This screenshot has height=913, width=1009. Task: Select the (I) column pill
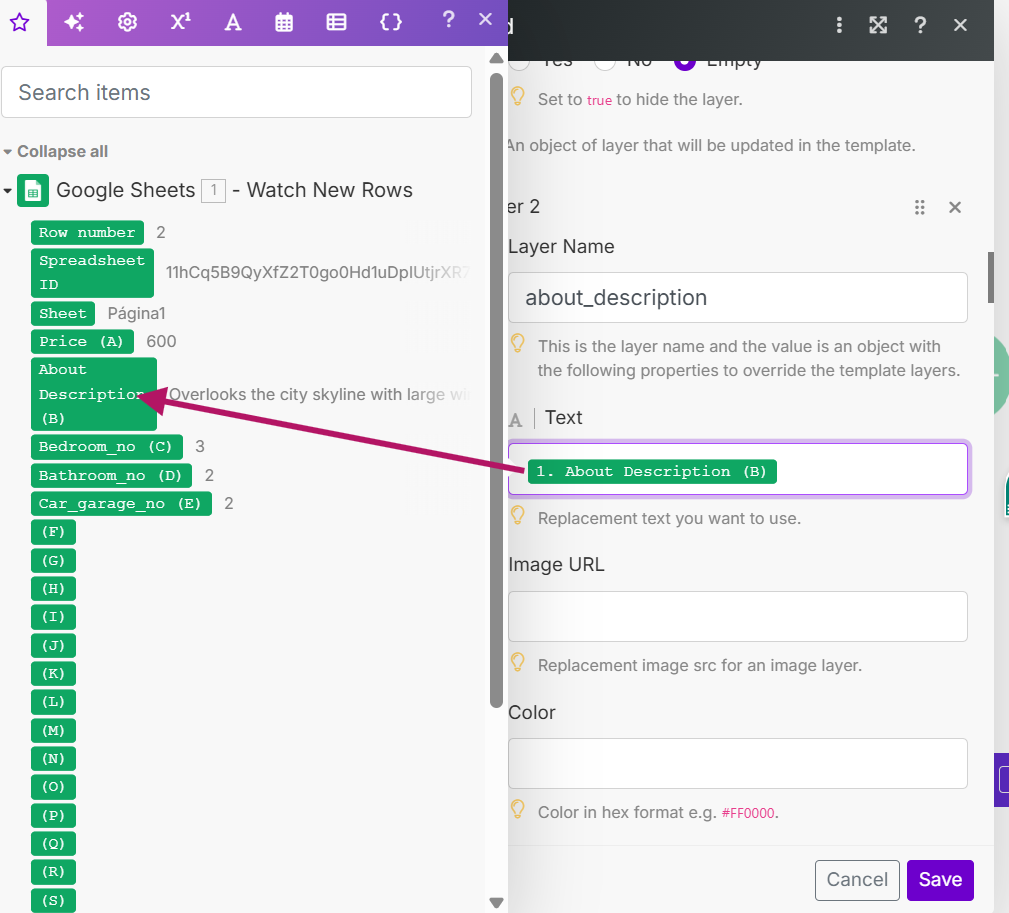coord(53,617)
